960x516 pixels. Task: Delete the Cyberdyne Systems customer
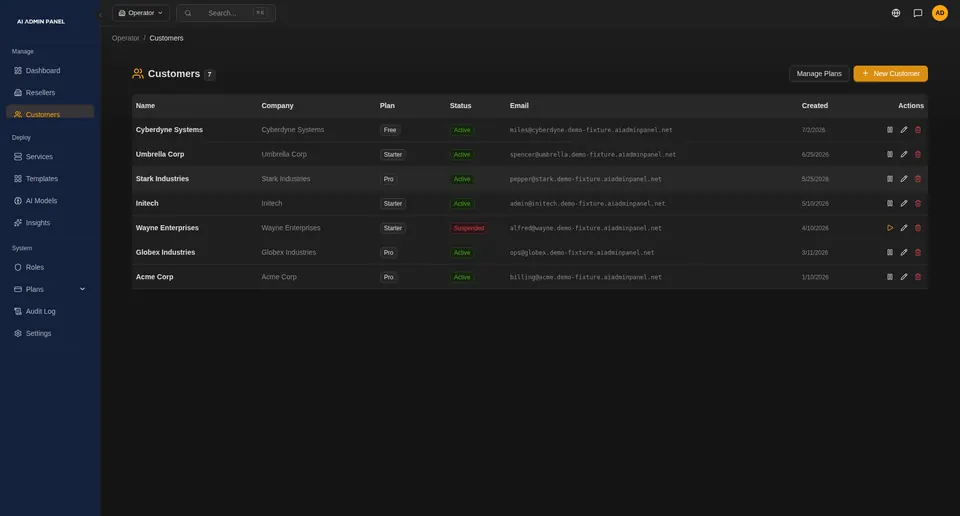tap(918, 130)
